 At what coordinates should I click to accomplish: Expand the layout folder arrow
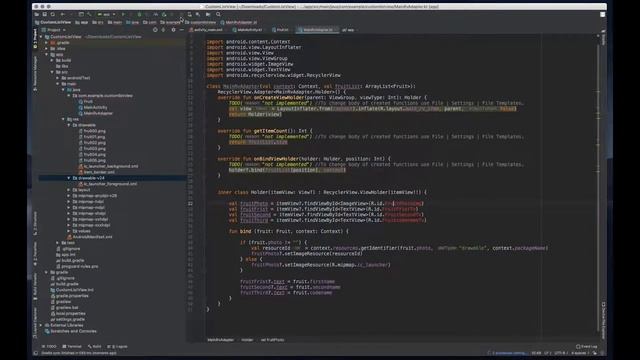click(x=69, y=190)
